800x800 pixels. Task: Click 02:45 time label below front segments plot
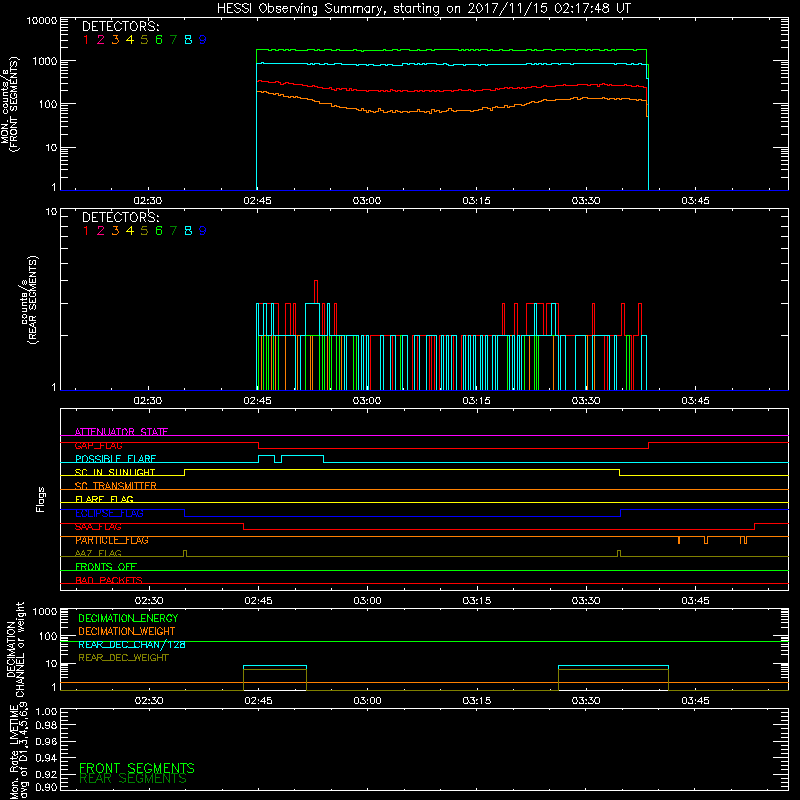point(258,201)
